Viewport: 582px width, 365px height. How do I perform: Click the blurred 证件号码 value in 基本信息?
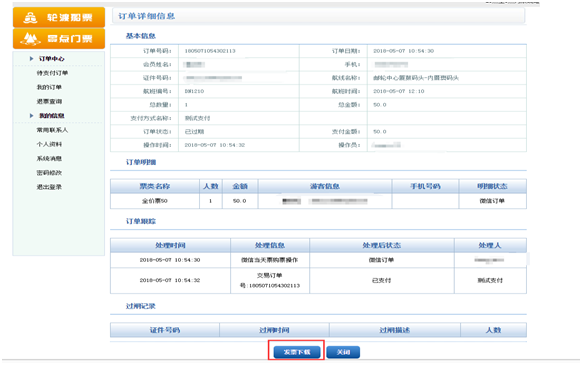pyautogui.click(x=214, y=78)
